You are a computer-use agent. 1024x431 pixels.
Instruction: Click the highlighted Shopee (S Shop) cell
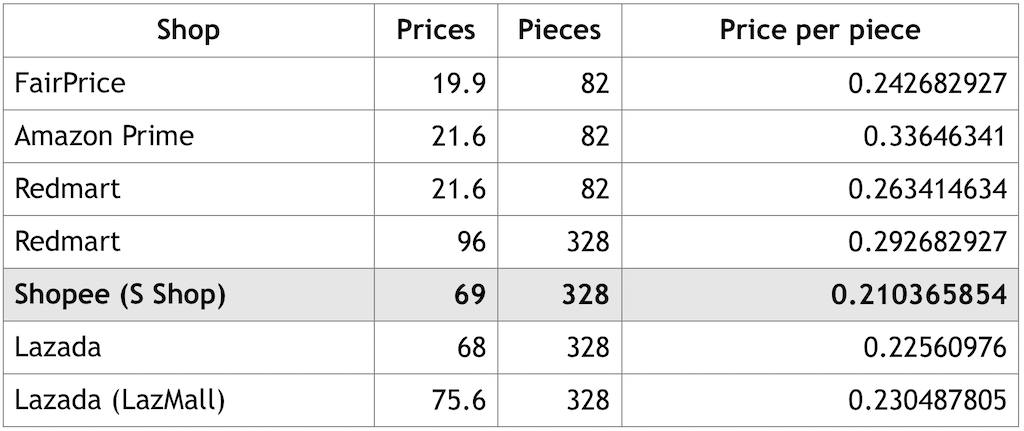[189, 295]
